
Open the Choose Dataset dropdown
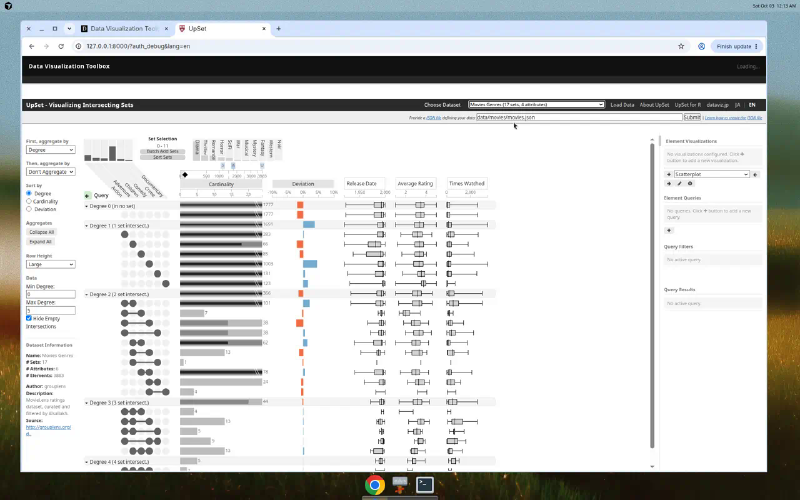point(536,105)
